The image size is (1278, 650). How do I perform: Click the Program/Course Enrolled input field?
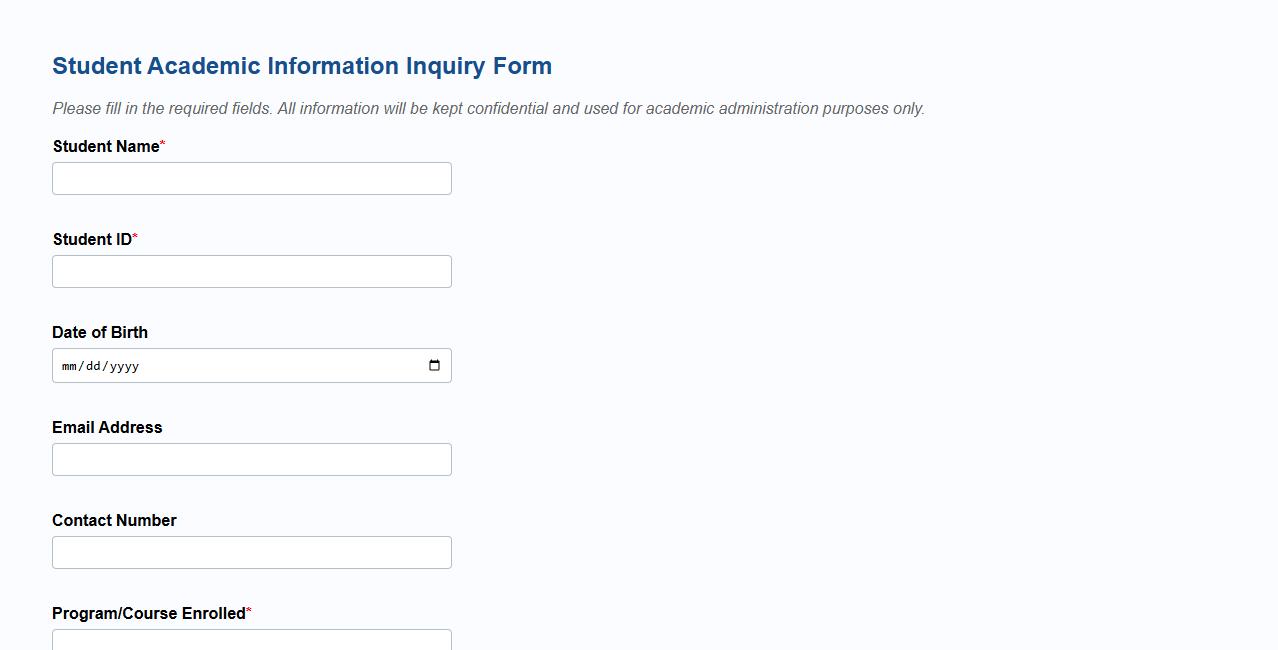251,640
